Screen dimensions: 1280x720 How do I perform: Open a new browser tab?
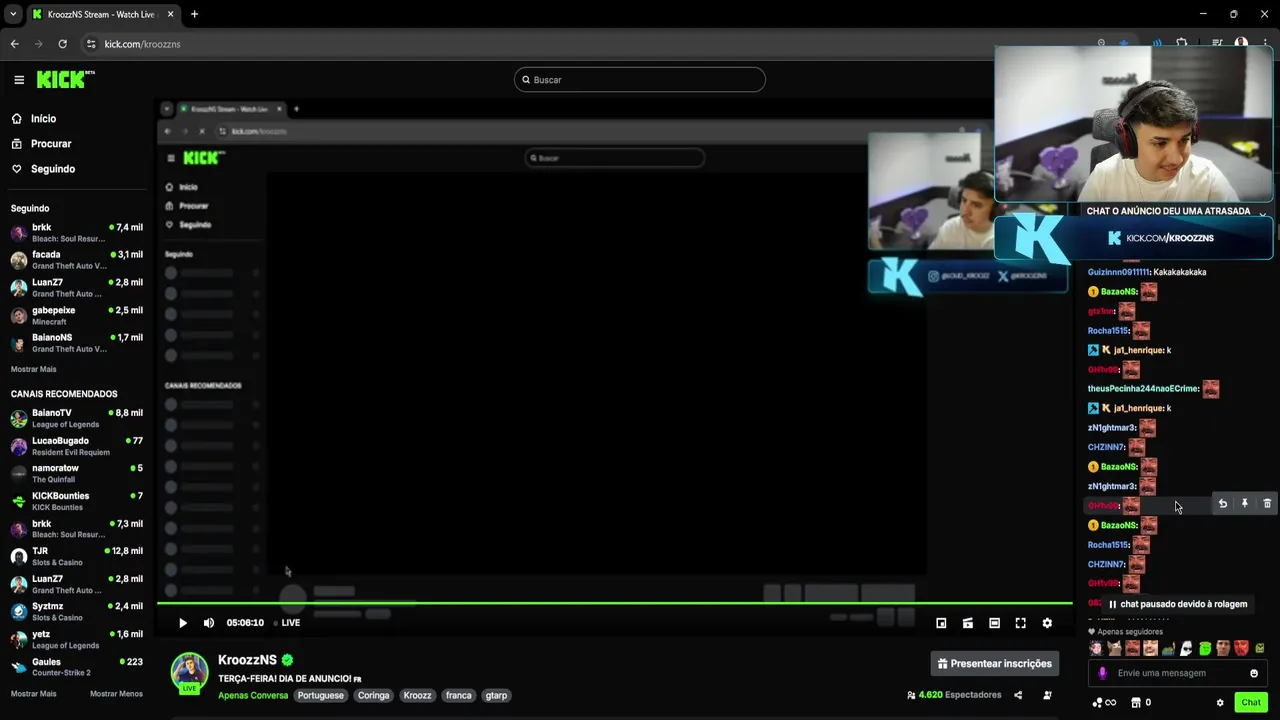click(194, 14)
